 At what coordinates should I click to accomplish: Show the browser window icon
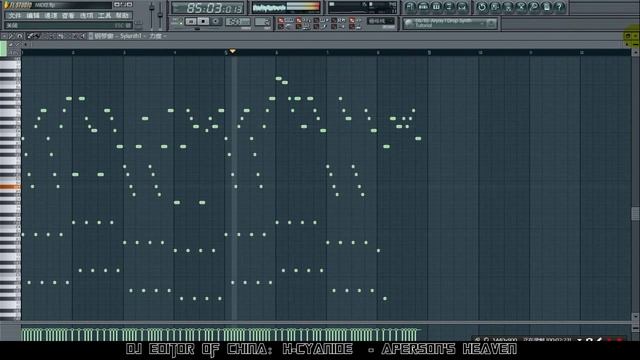[449, 7]
